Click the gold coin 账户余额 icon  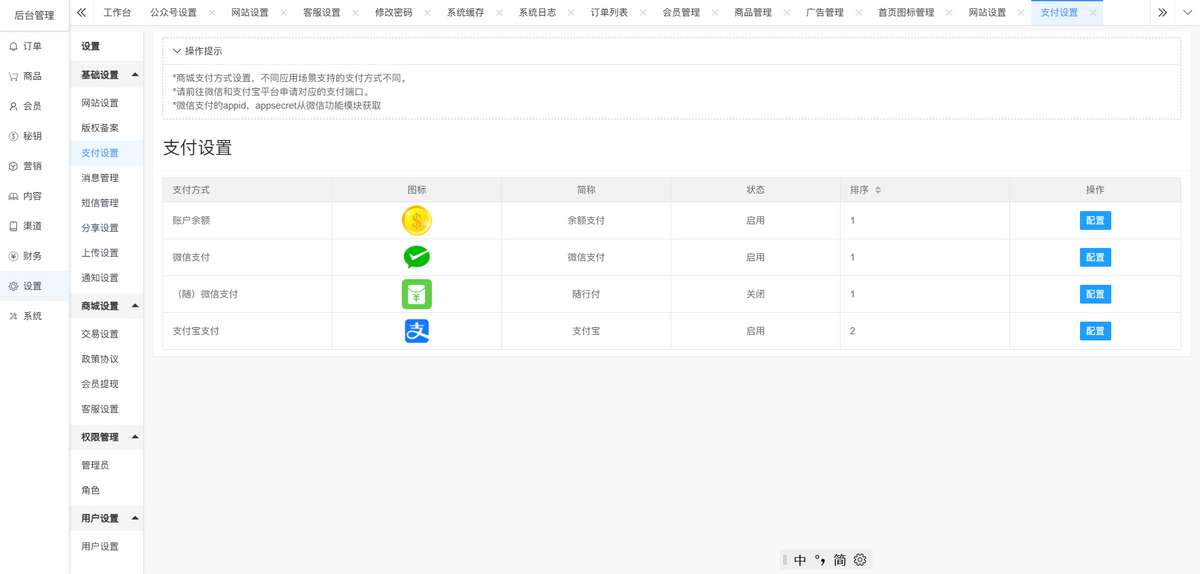tap(417, 221)
